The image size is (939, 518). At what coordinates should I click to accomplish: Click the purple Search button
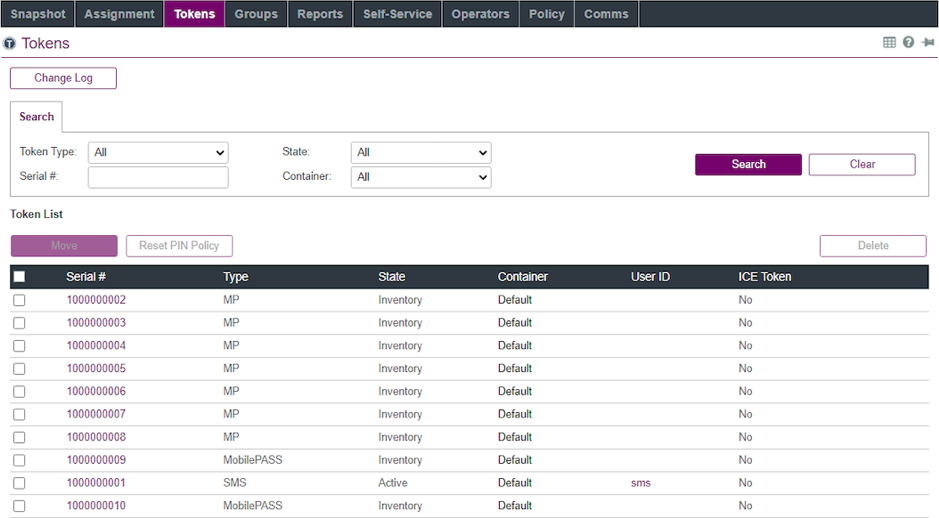[748, 164]
